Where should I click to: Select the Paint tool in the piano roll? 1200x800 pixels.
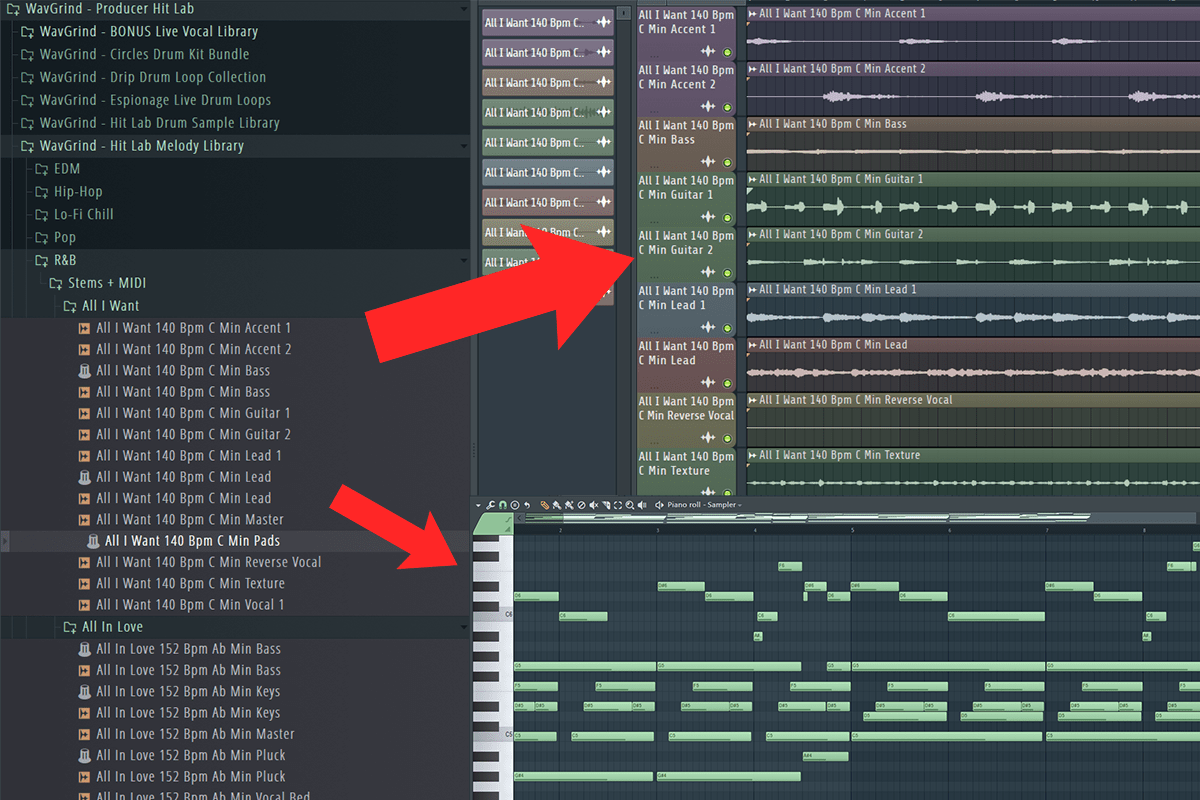coord(557,505)
